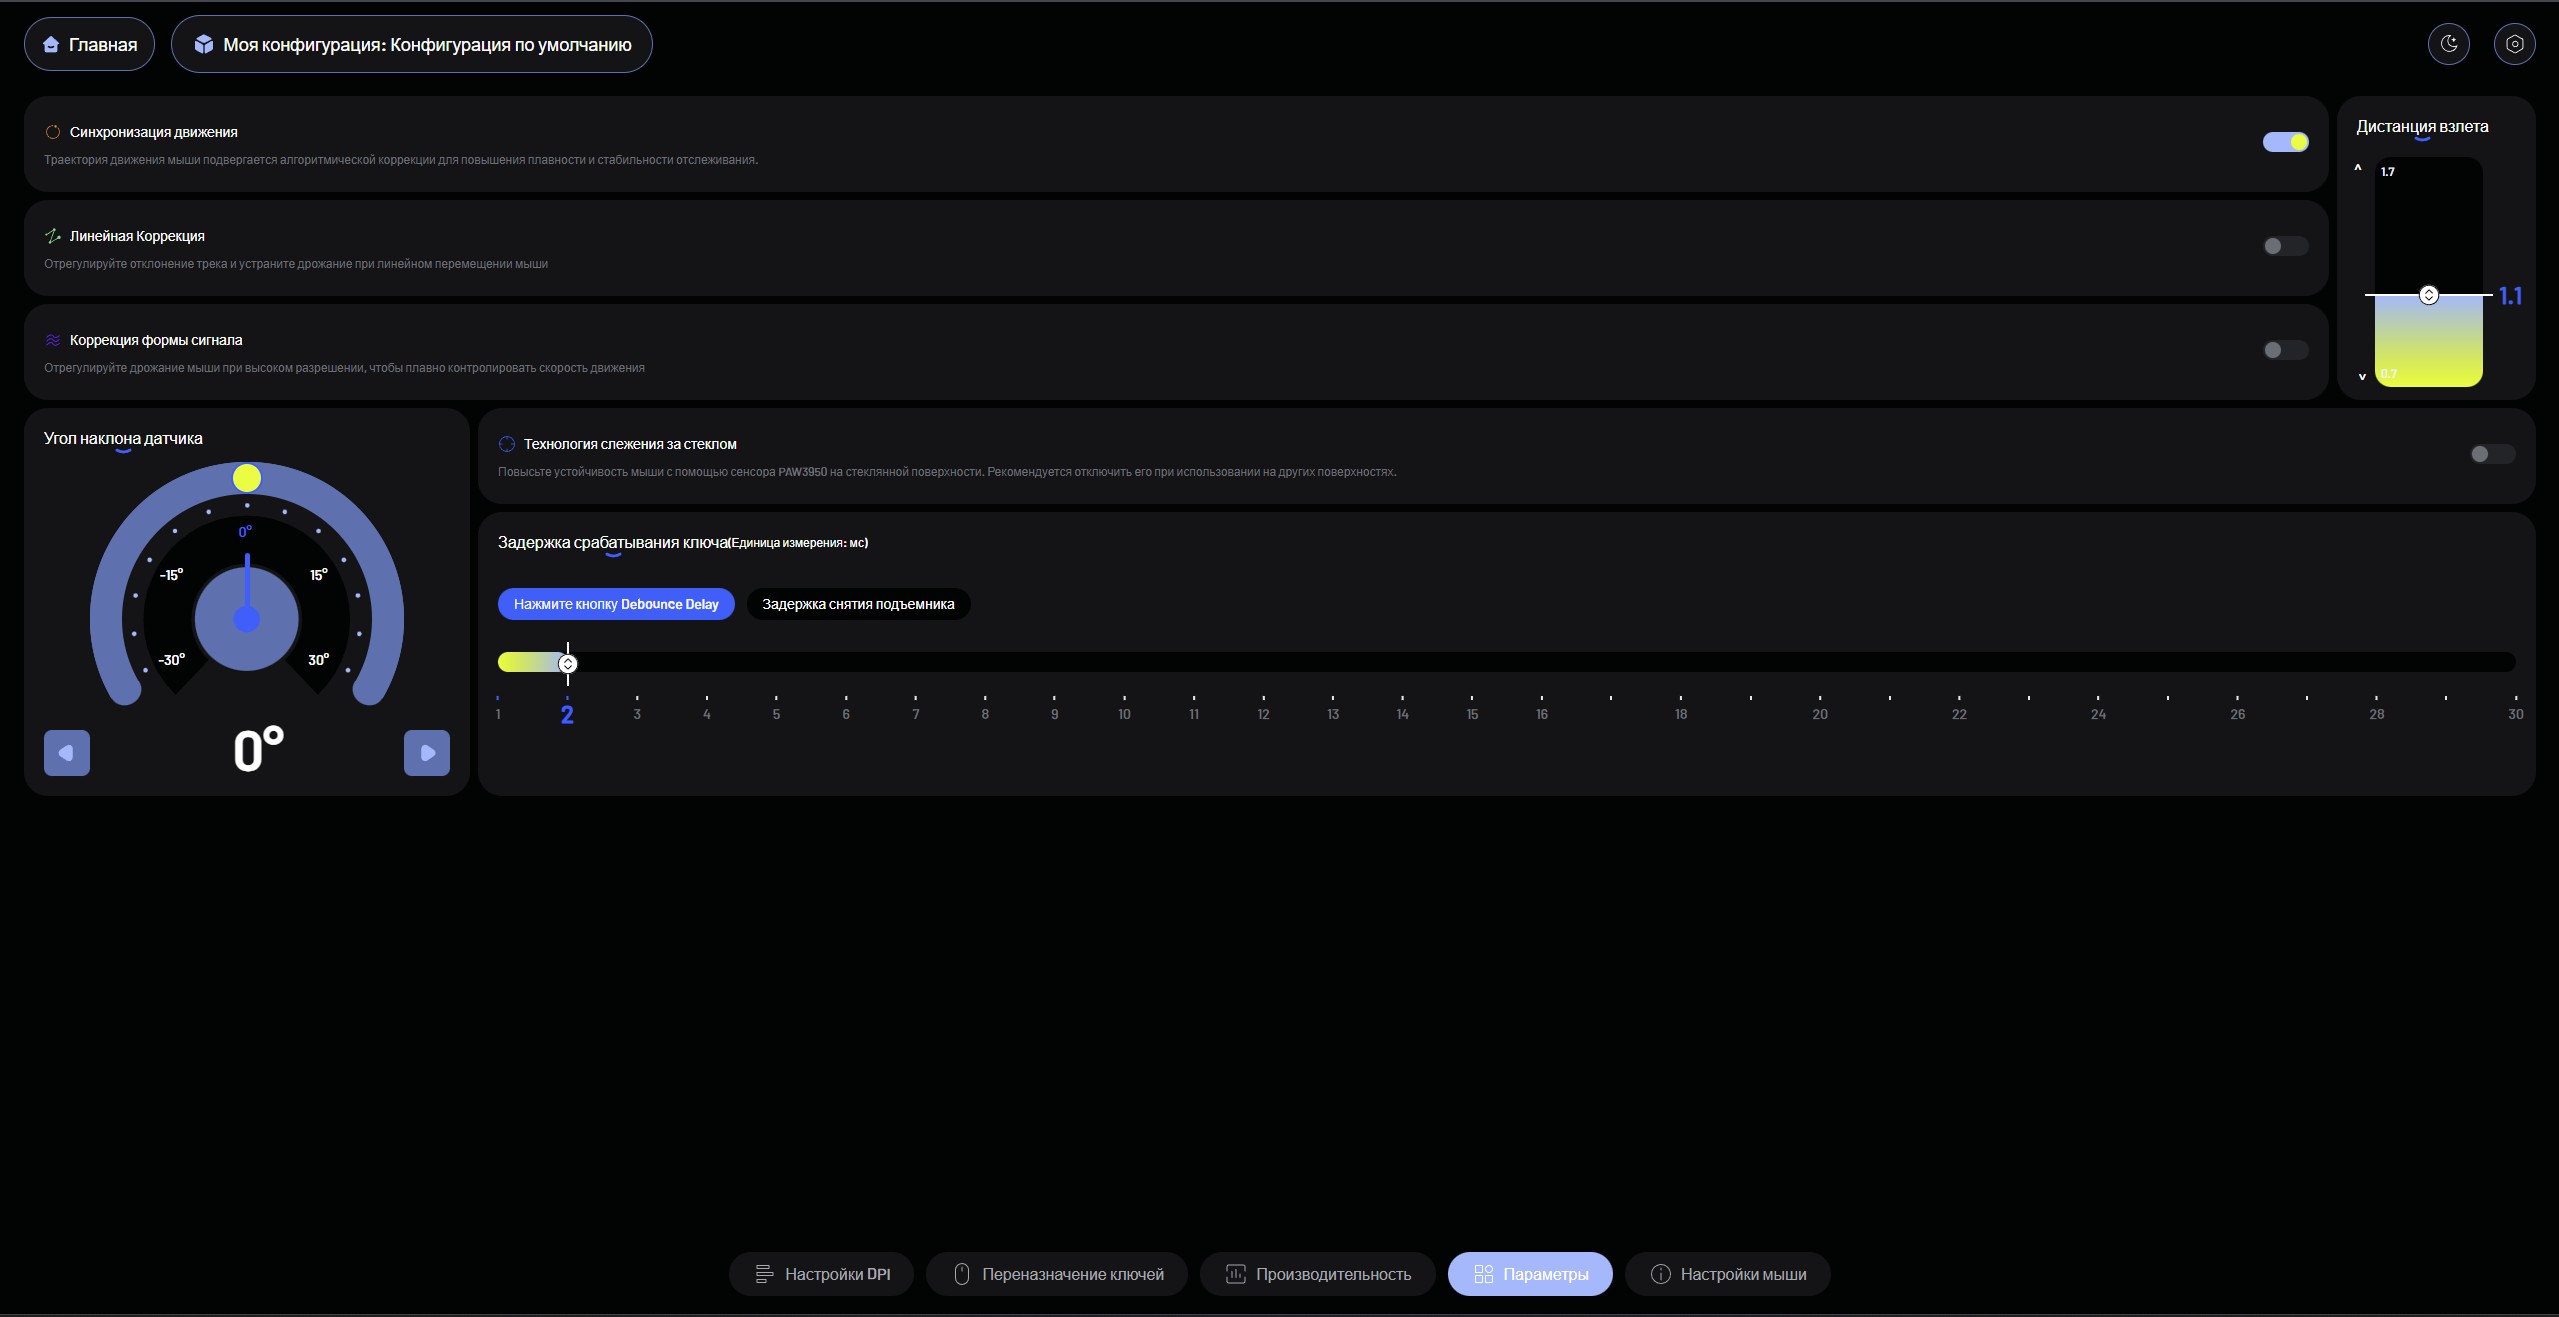Enable Технология слежения за стеклом toggle

click(2491, 454)
